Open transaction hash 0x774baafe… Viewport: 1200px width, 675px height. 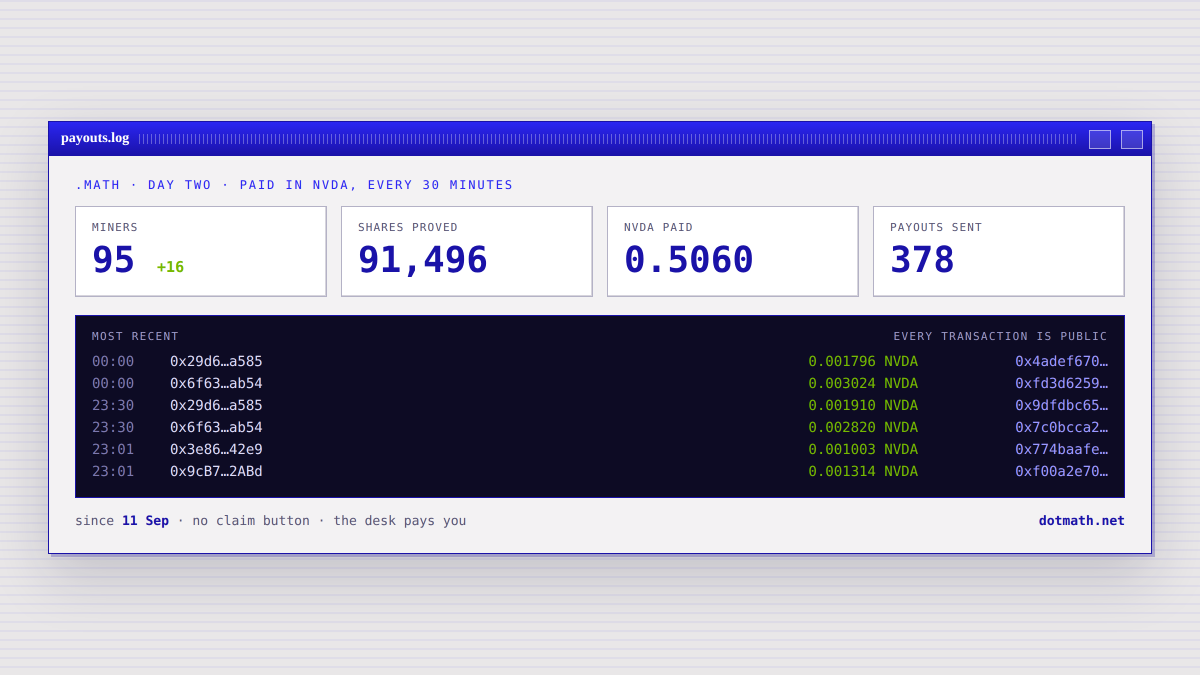(1061, 449)
